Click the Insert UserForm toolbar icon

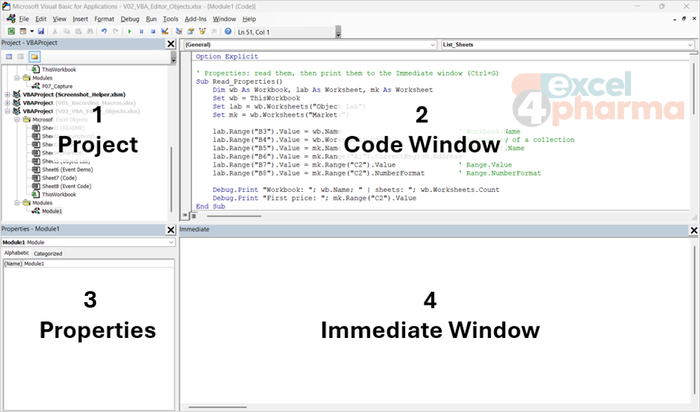tap(23, 31)
